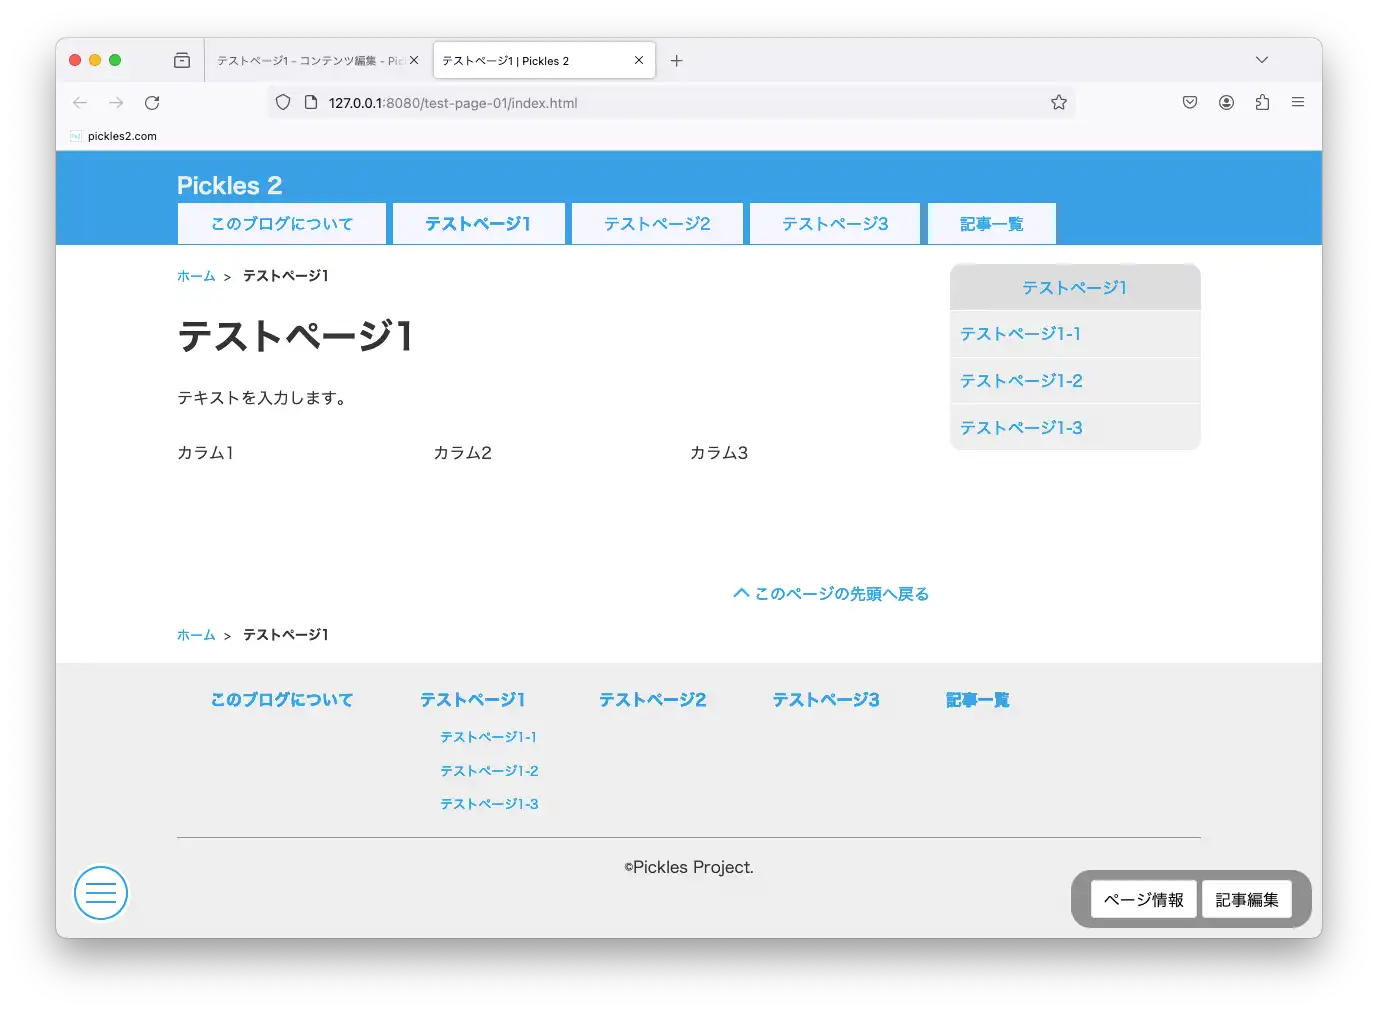
Task: Open the Save to Pocket icon
Action: [x=1190, y=103]
